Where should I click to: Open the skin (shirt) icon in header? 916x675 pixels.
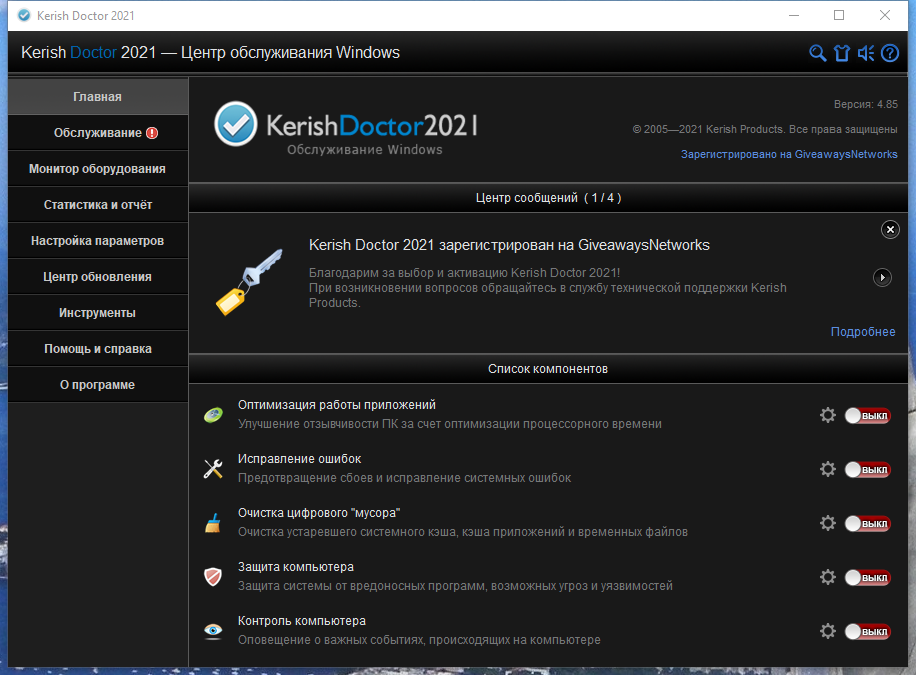(x=841, y=53)
